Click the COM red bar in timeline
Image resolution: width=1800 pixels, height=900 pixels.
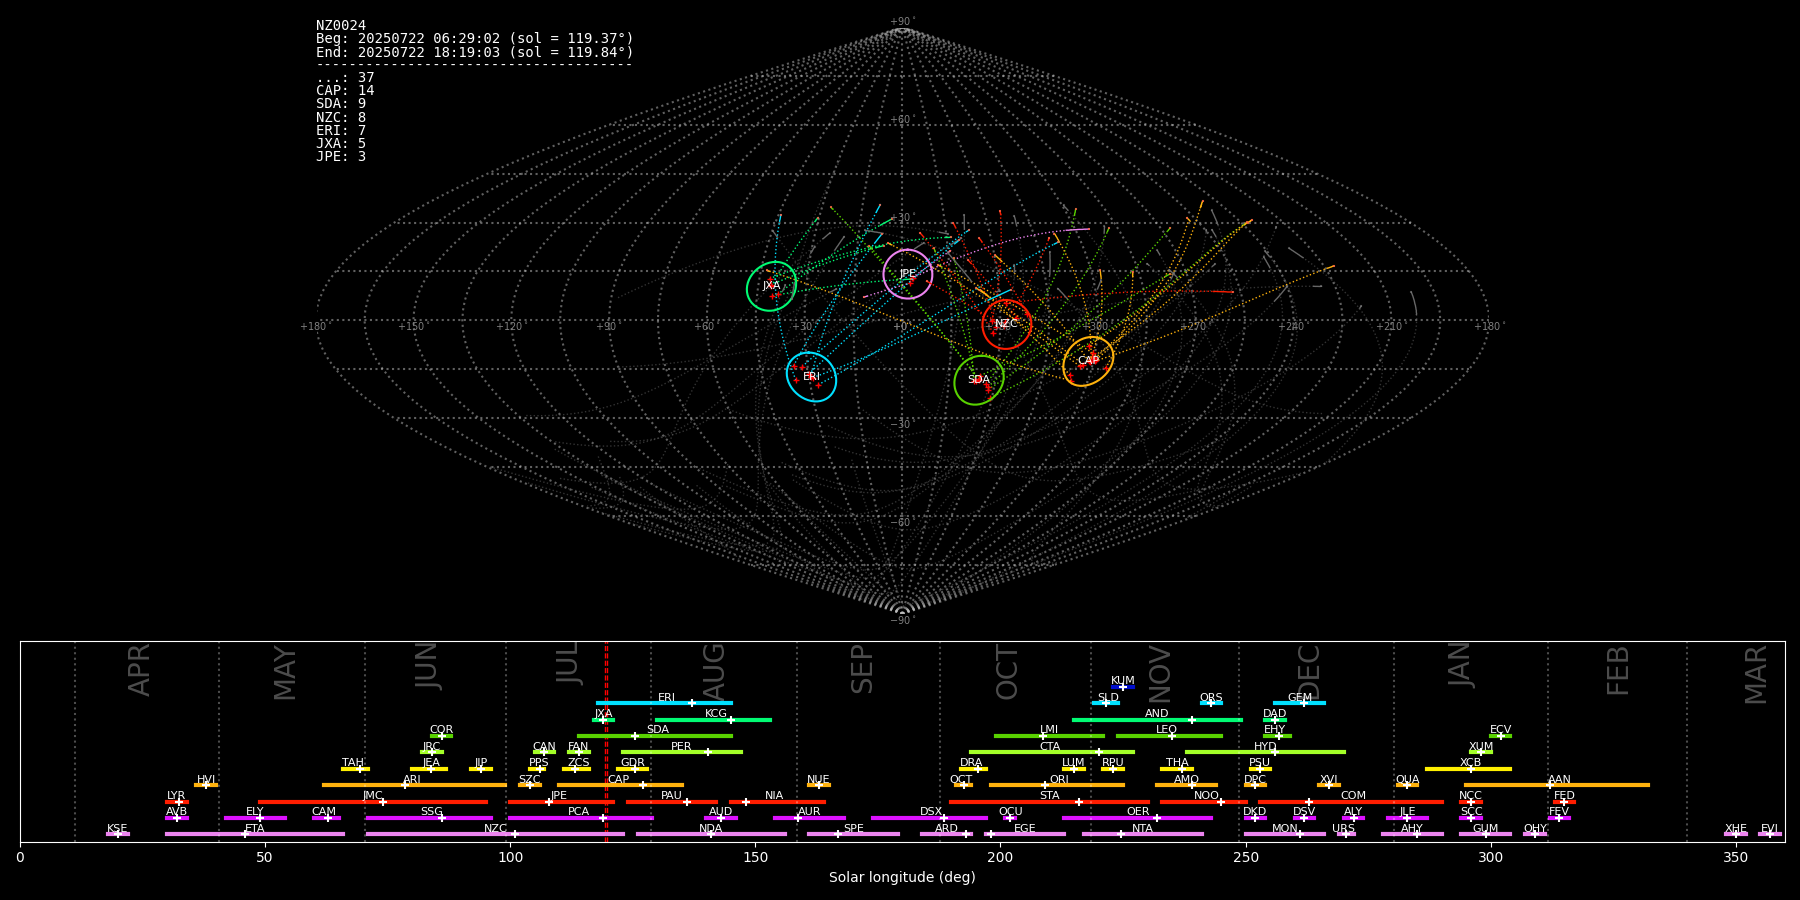point(1352,802)
